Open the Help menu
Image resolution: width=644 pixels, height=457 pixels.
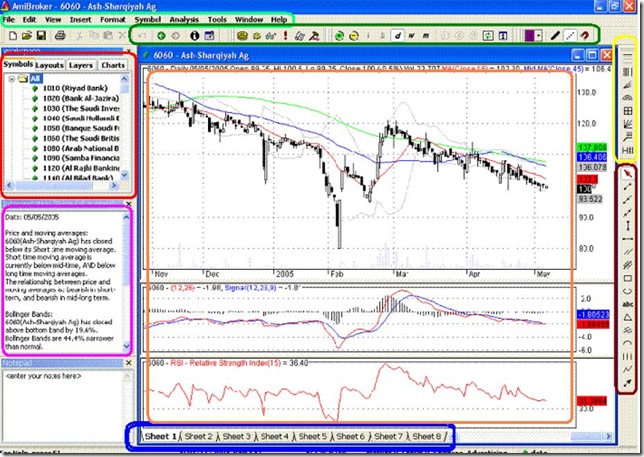coord(279,19)
